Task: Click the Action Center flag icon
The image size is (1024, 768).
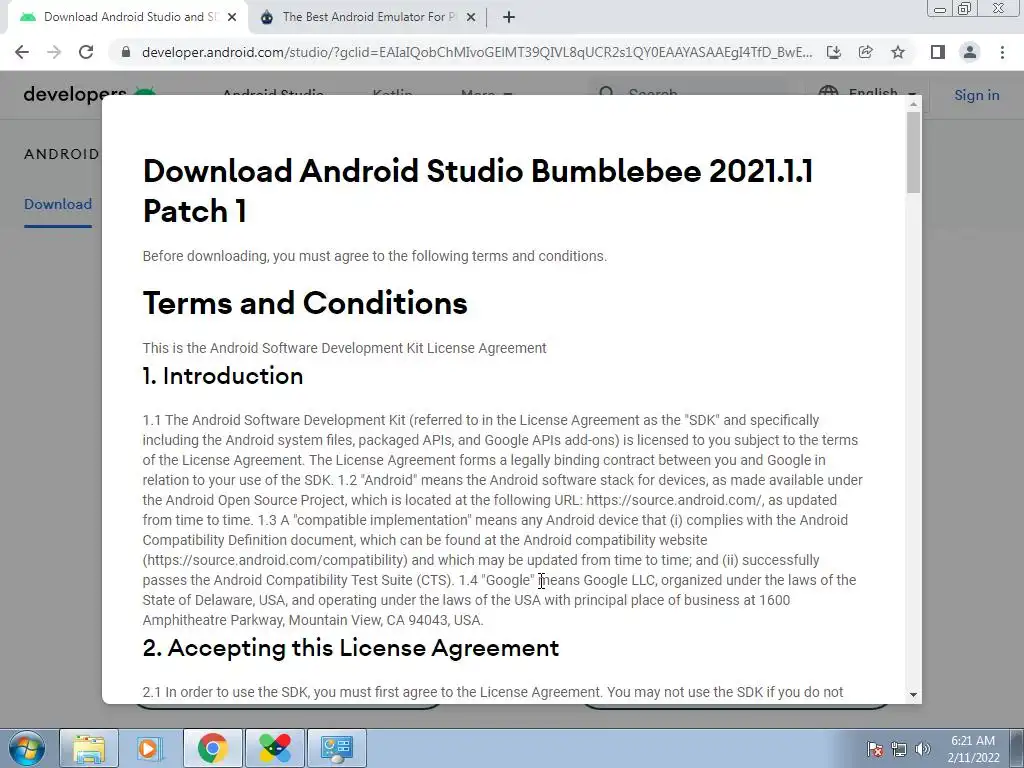Action: (874, 749)
